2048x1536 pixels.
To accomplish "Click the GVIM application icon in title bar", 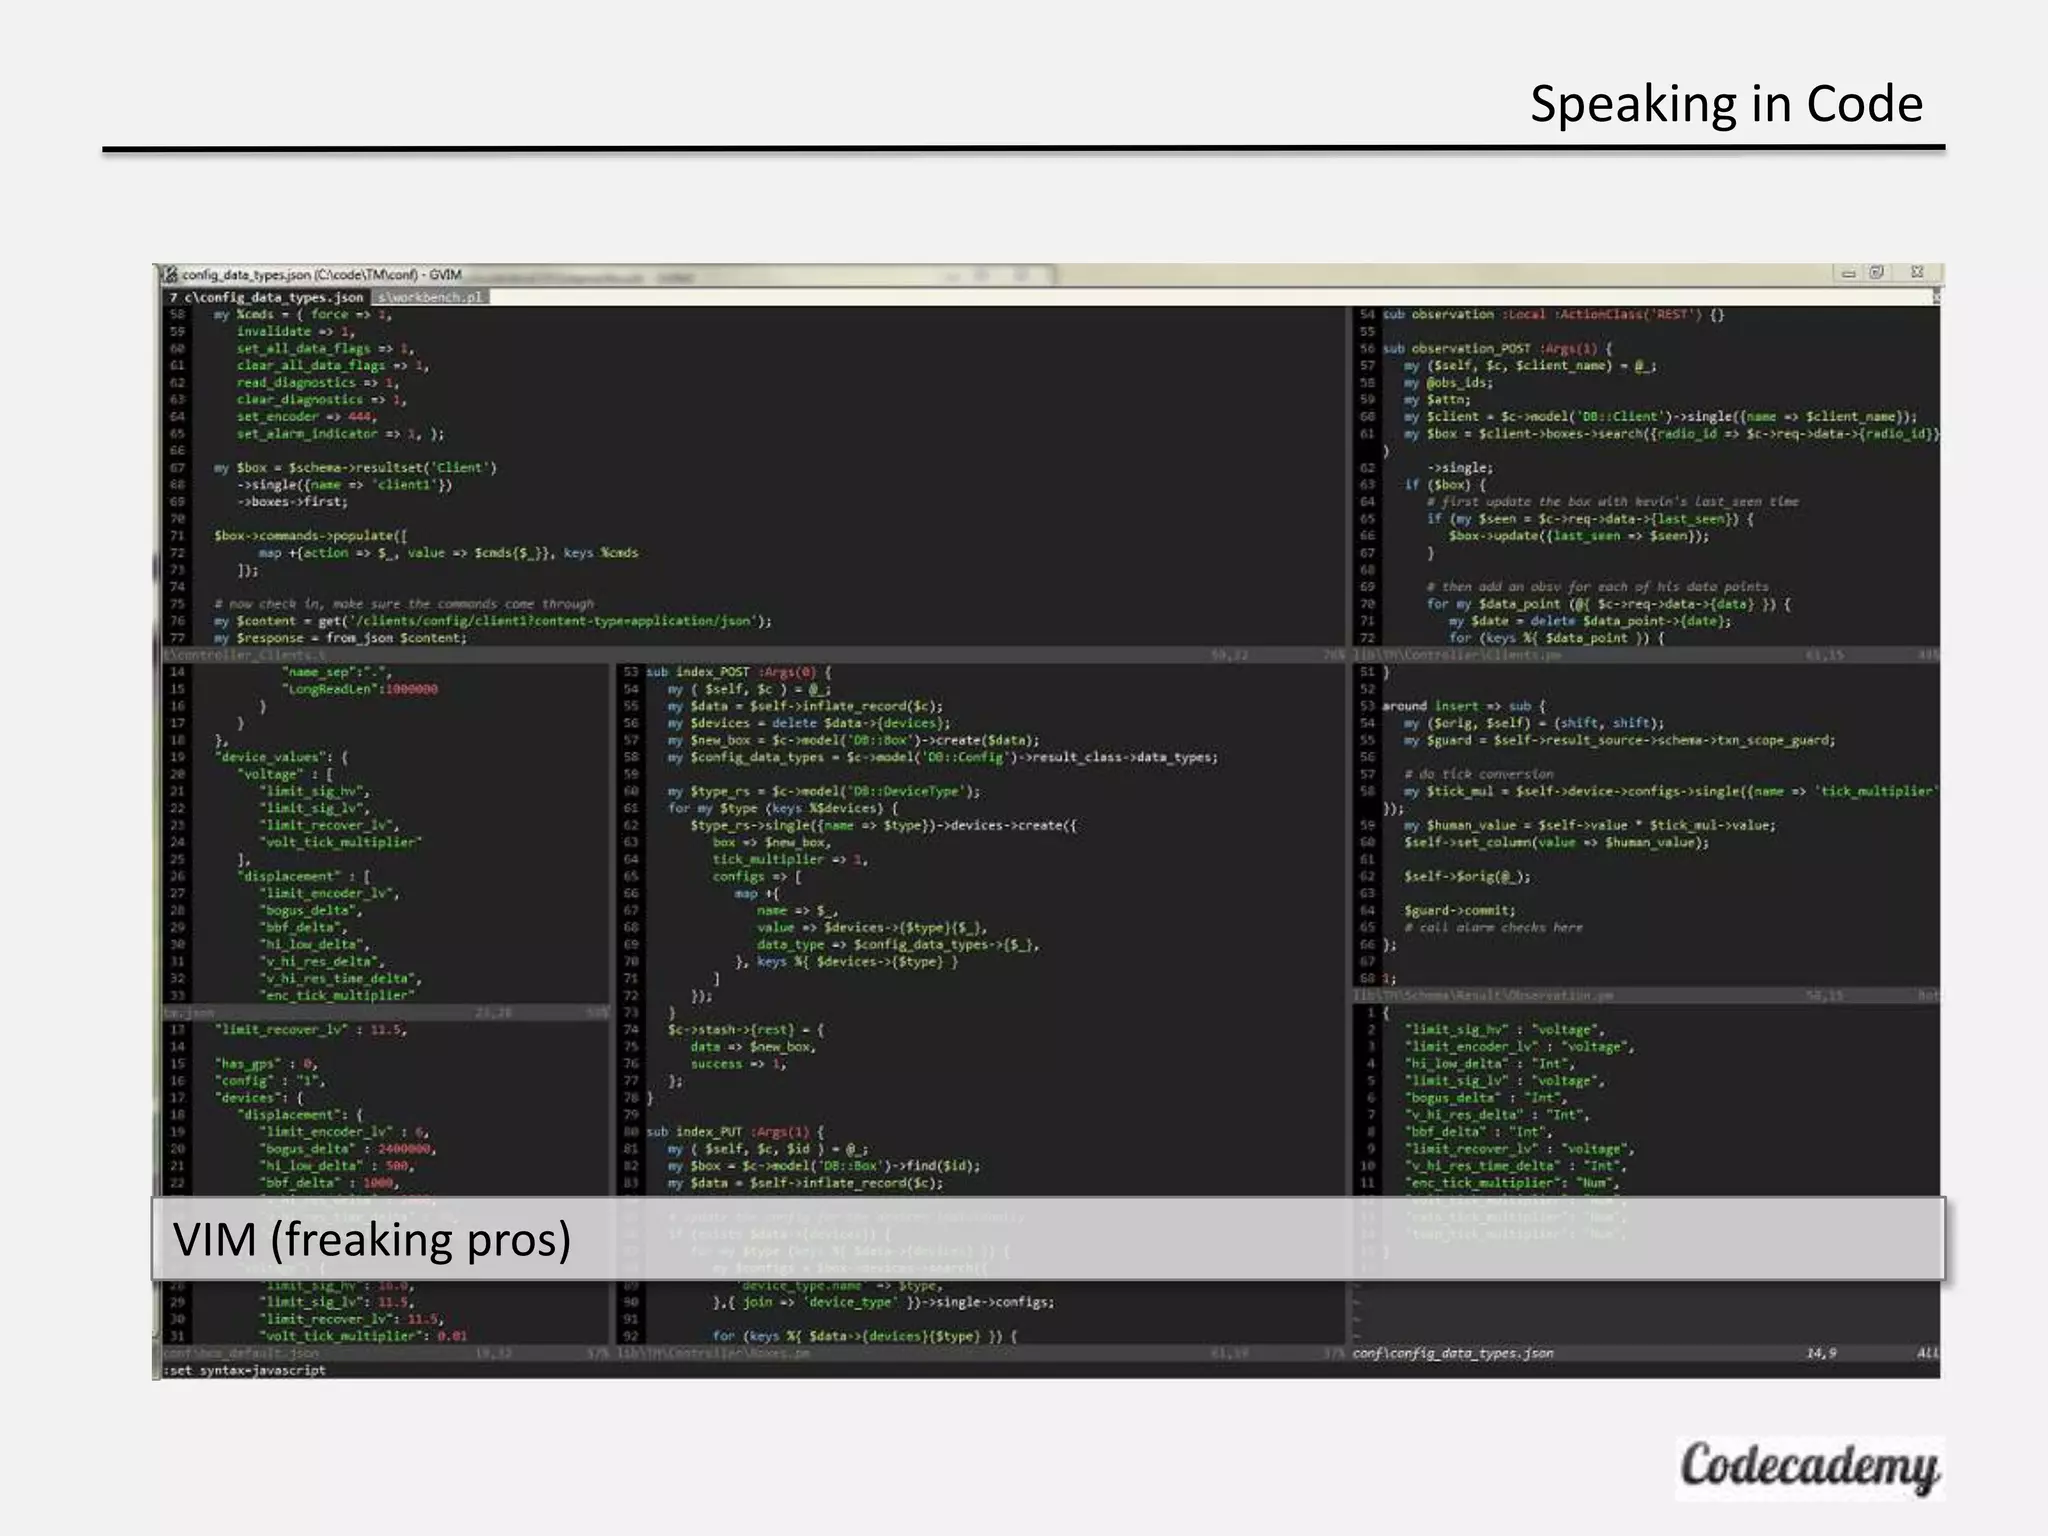I will click(170, 274).
